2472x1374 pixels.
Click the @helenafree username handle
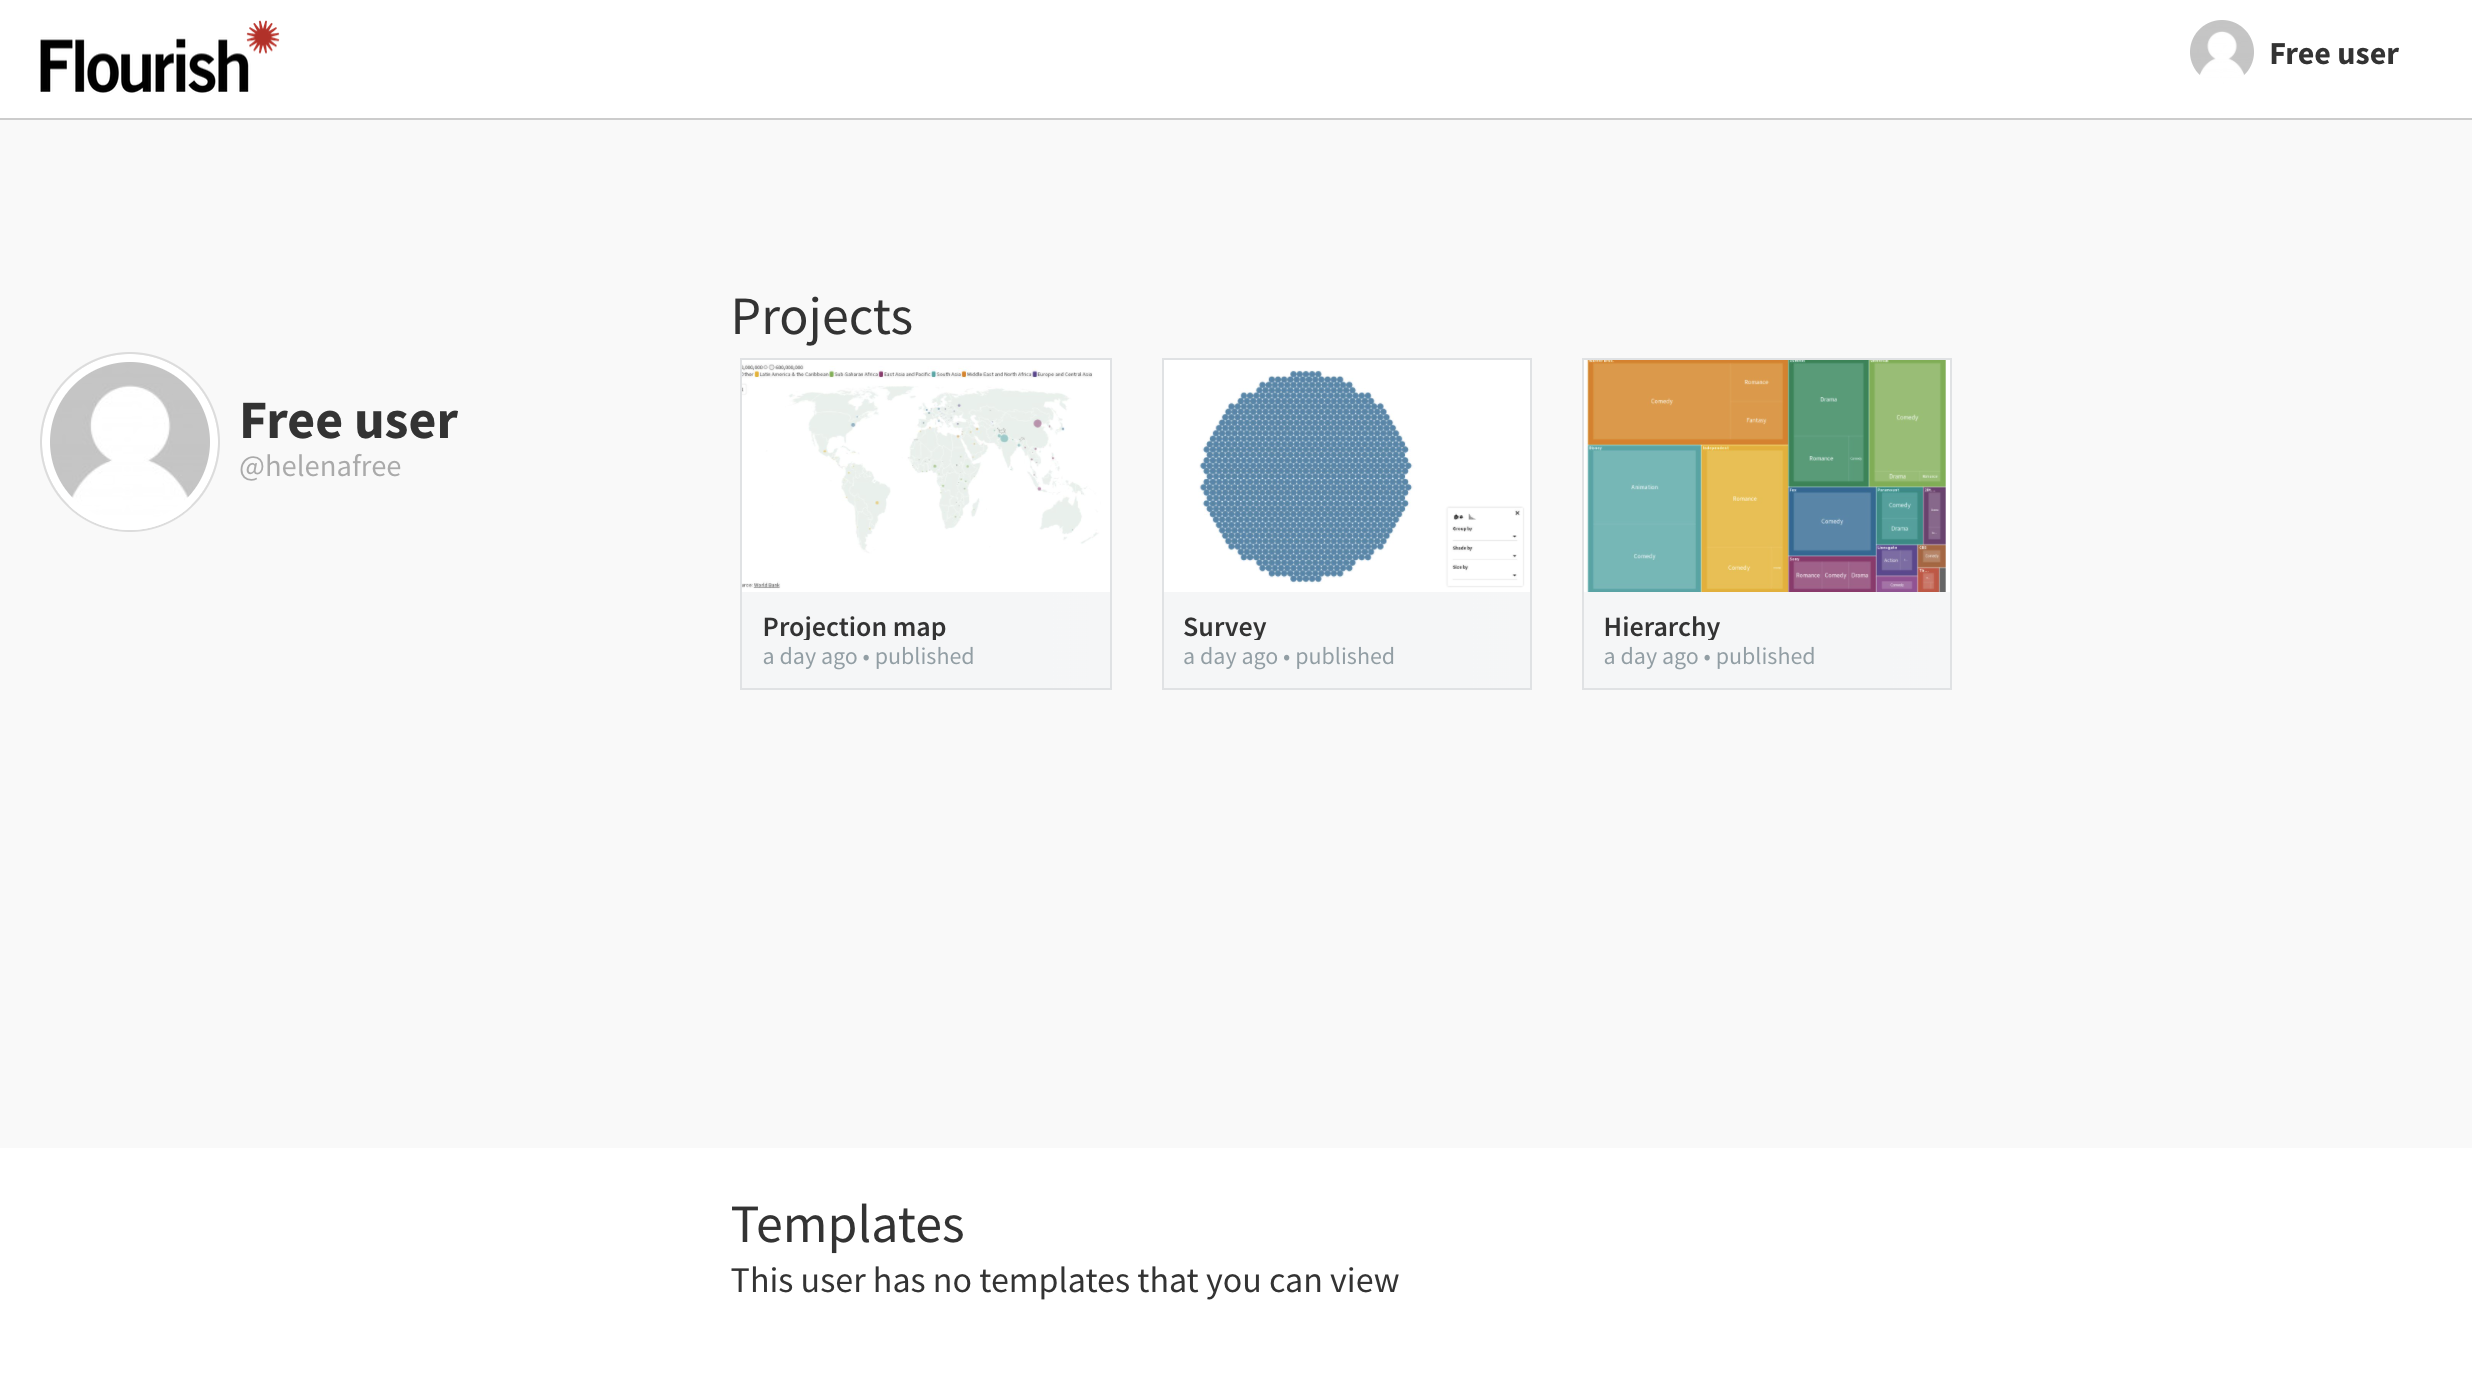(320, 467)
